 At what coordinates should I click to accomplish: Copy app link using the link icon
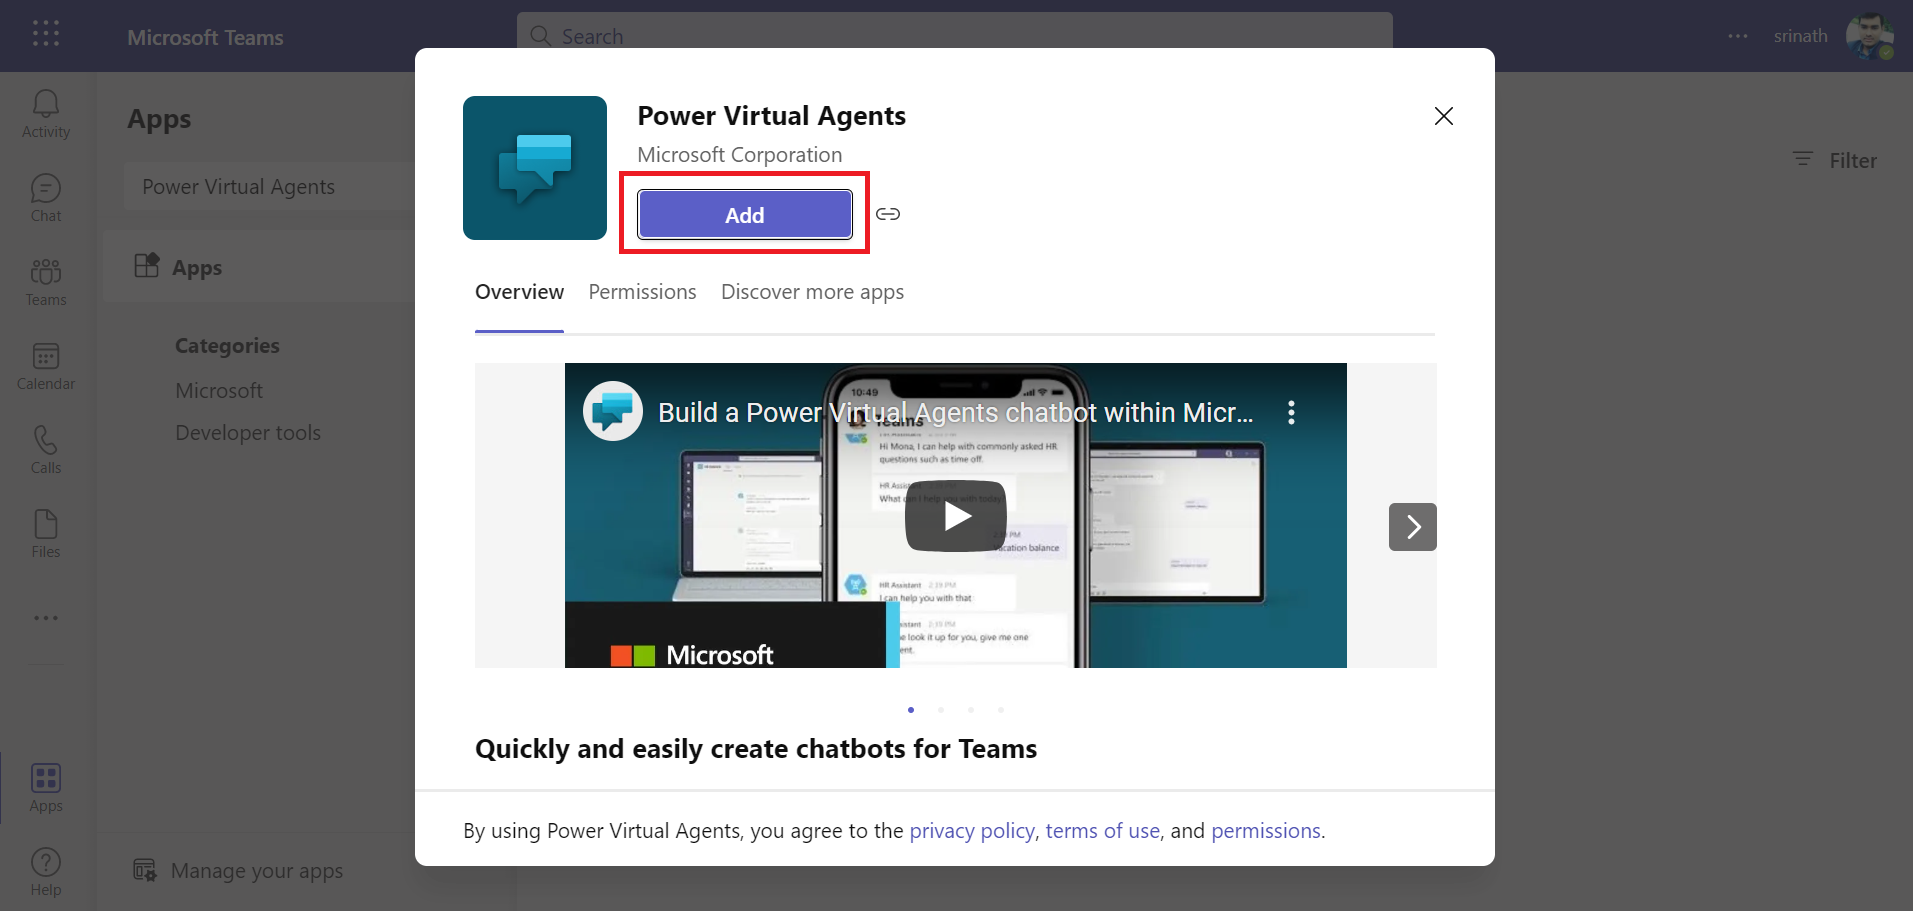coord(887,214)
